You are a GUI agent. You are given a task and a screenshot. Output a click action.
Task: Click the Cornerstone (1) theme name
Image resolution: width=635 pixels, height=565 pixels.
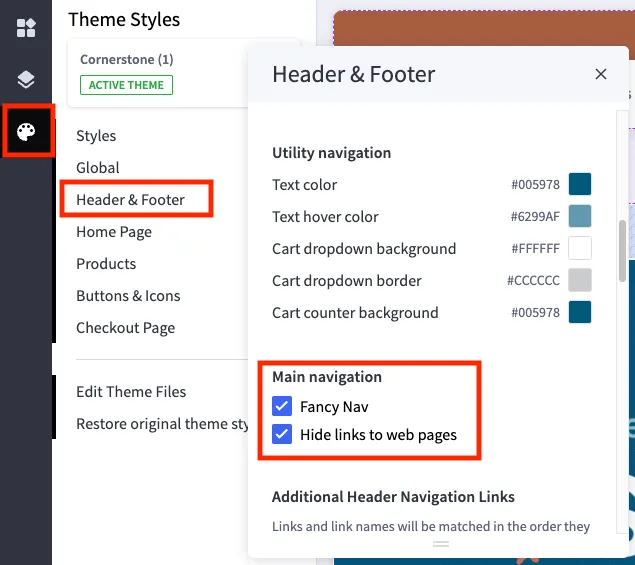coord(127,60)
